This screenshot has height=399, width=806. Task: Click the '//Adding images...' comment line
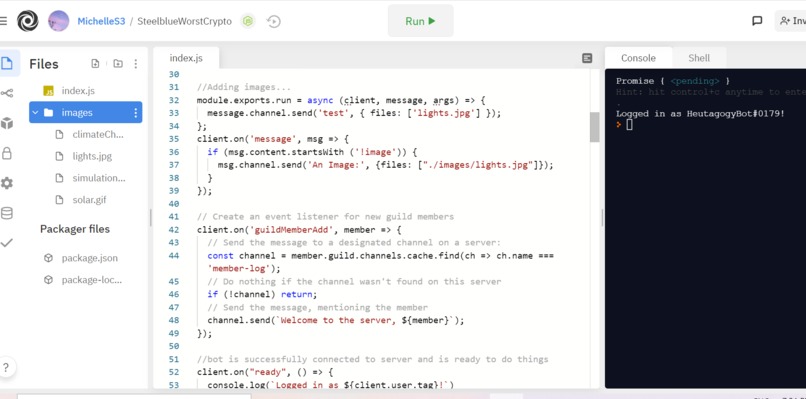(x=244, y=87)
